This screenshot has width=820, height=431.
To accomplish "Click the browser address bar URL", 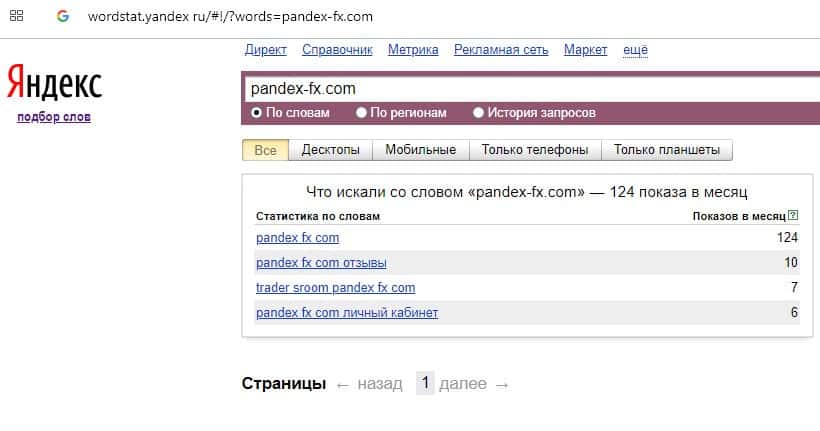I will (x=230, y=18).
